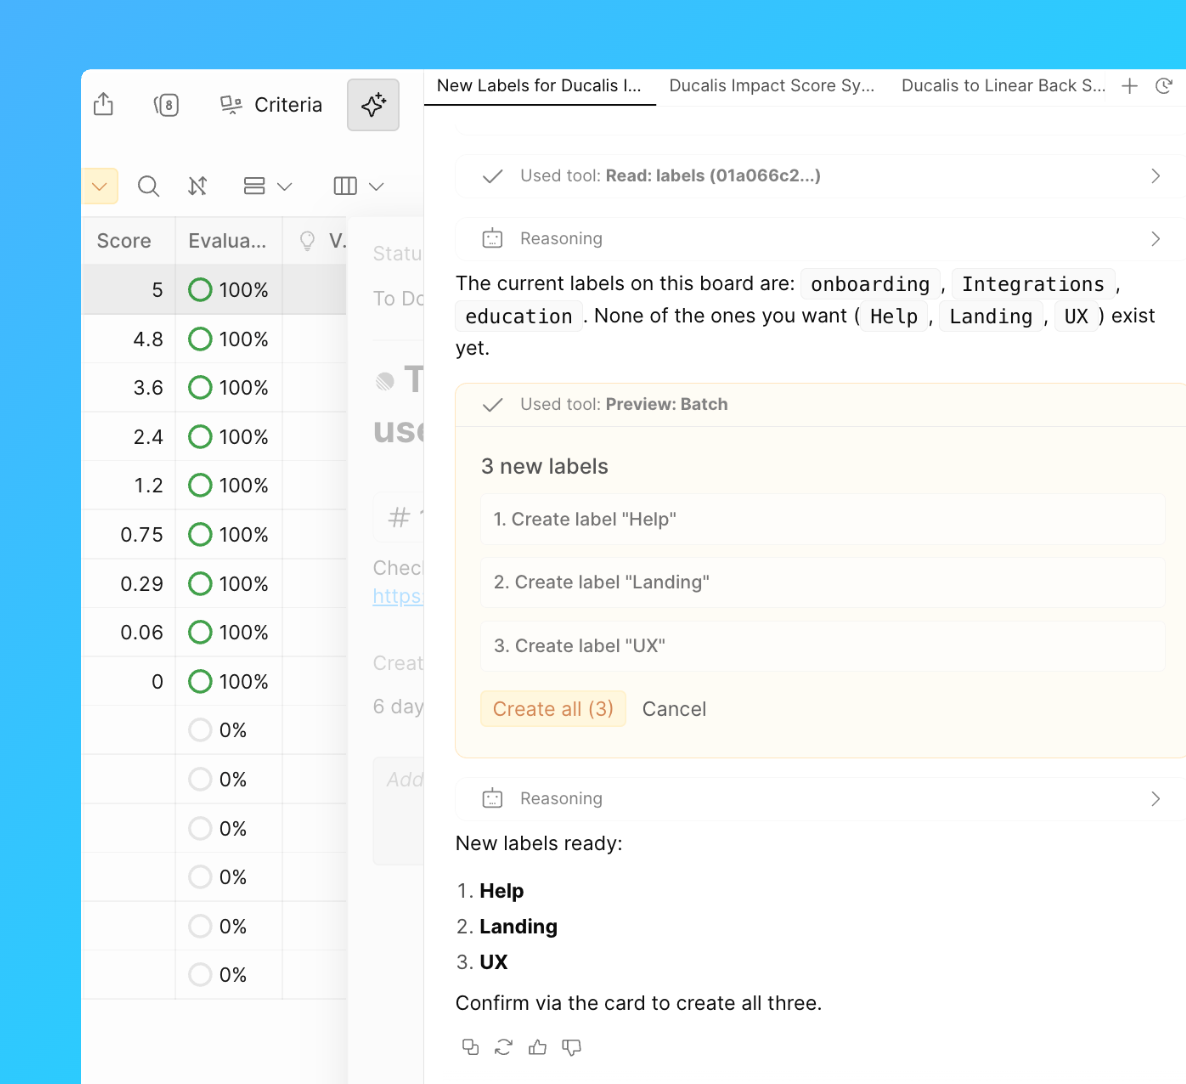This screenshot has width=1186, height=1084.
Task: Click the Add comment input field
Action: [x=399, y=811]
